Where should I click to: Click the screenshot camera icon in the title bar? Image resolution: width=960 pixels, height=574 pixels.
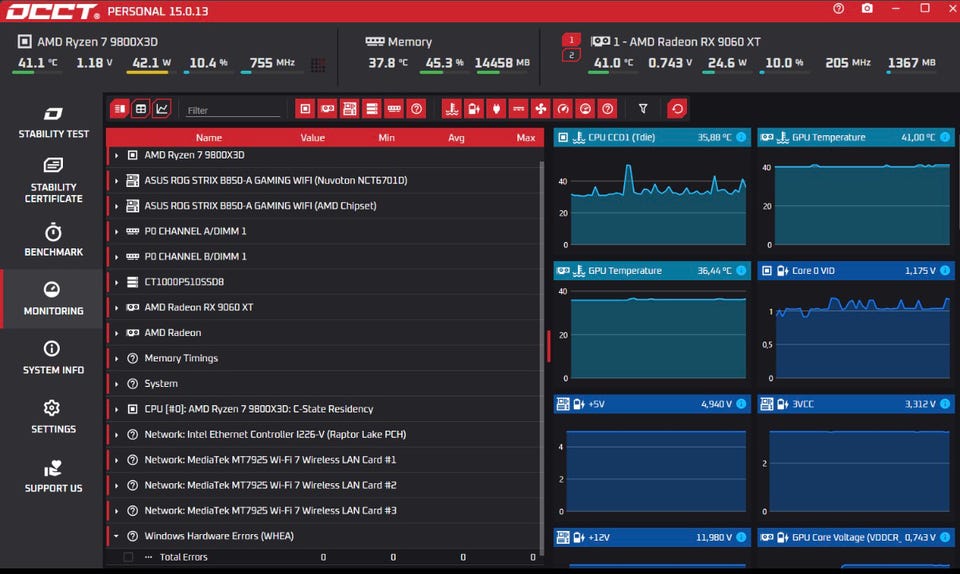[867, 9]
